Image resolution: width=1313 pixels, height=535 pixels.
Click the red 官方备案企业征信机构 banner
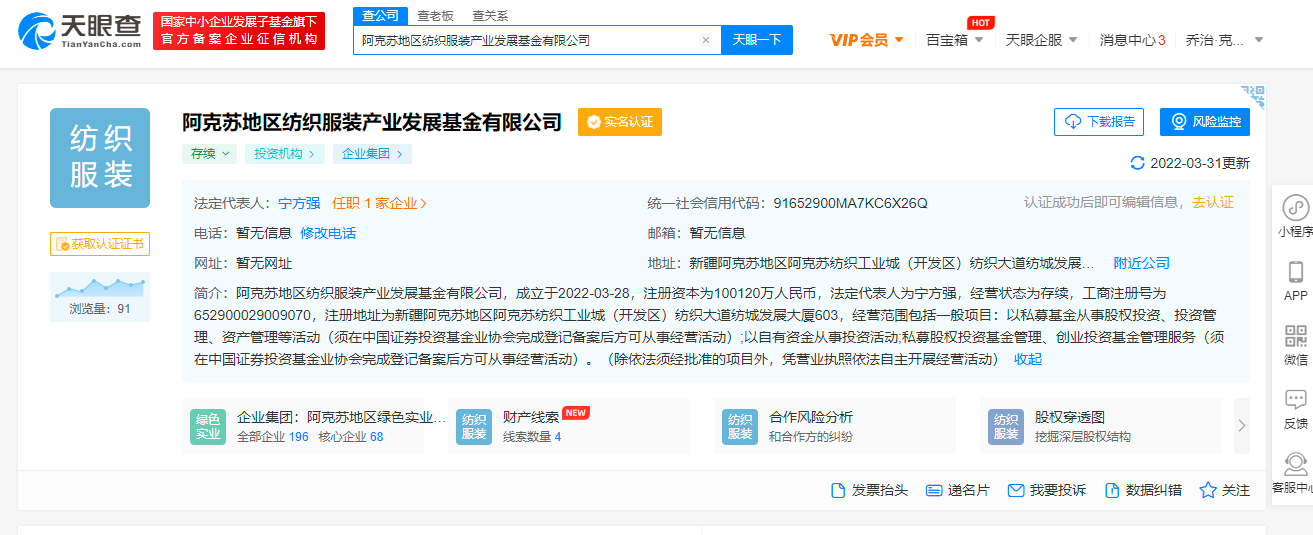coord(239,31)
